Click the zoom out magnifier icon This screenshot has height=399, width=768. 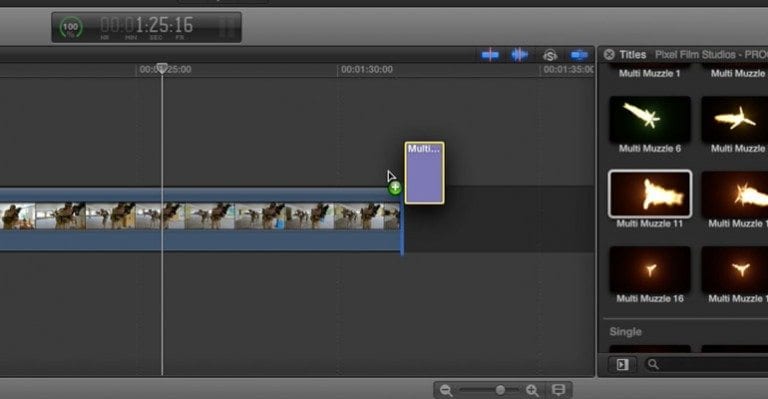coord(446,390)
